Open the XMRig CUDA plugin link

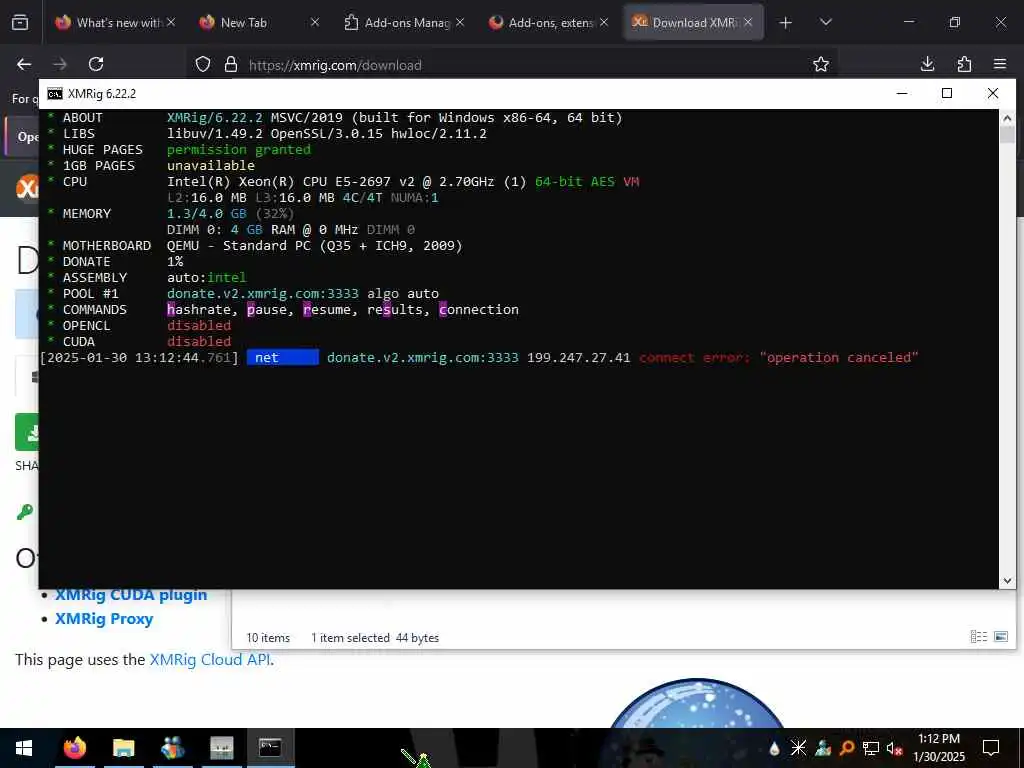131,595
